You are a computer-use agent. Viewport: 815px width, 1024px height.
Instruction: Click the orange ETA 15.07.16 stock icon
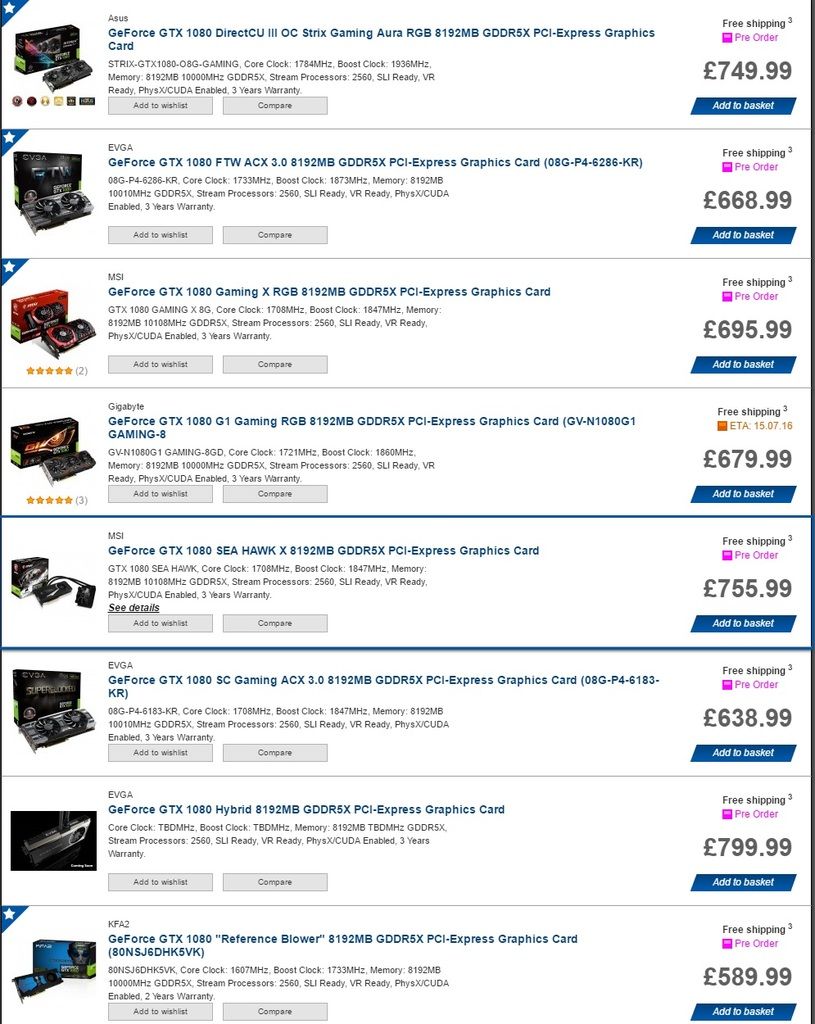(x=722, y=426)
